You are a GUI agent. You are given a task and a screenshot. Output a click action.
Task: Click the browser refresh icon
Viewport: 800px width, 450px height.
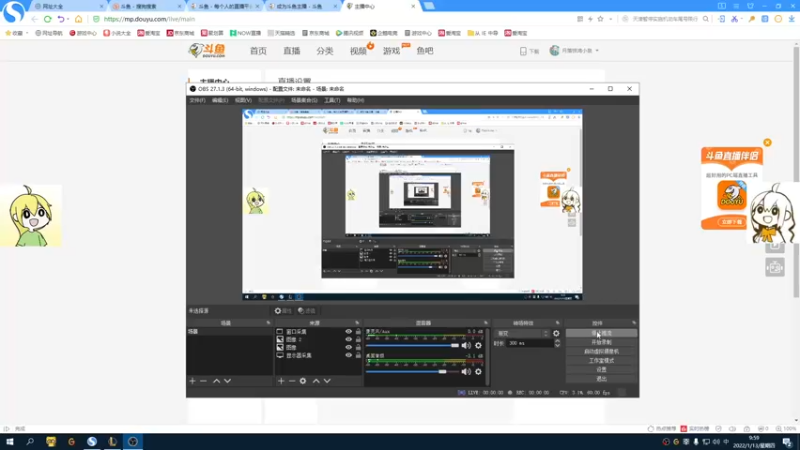[x=47, y=19]
